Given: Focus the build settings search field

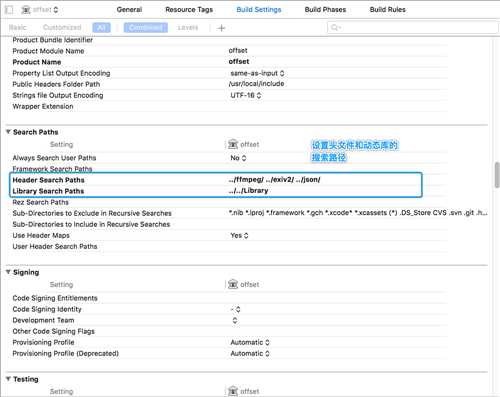Looking at the screenshot, I should click(413, 28).
